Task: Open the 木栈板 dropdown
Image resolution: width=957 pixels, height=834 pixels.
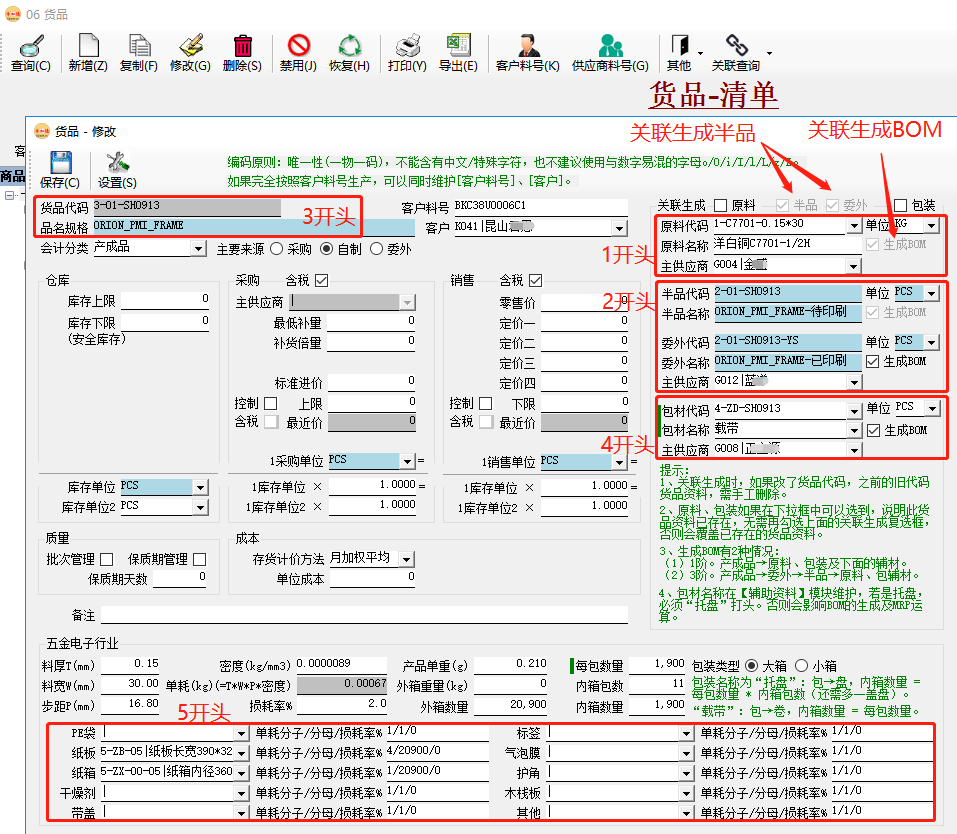Action: (687, 793)
